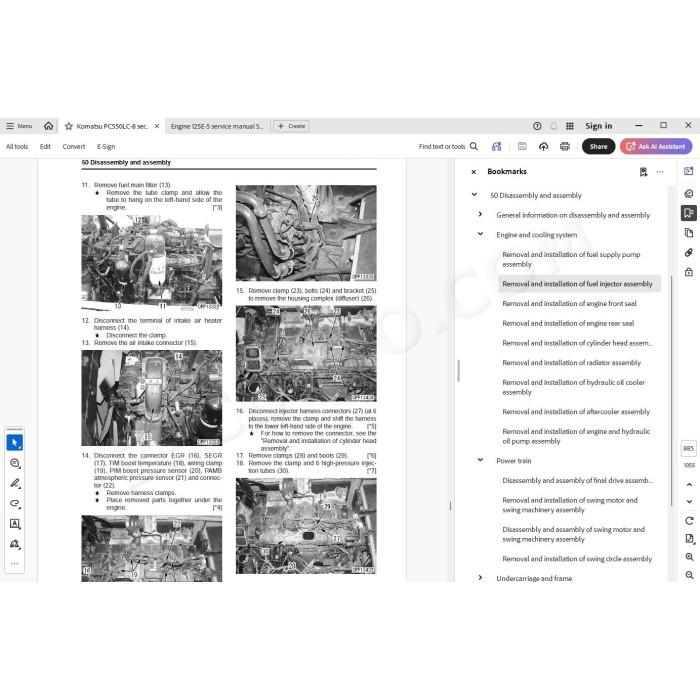This screenshot has height=700, width=700.
Task: Open Removal and installation of swing motor bookmark
Action: [x=570, y=505]
